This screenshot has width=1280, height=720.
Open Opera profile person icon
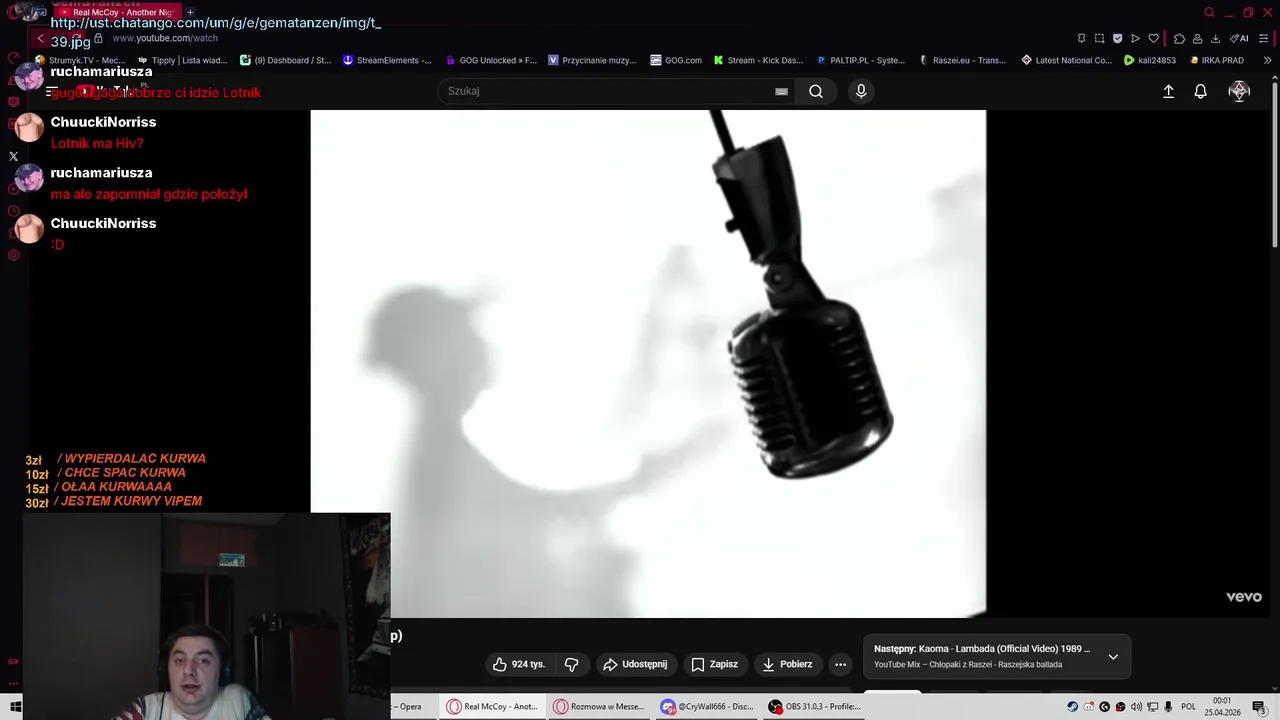coord(1197,38)
